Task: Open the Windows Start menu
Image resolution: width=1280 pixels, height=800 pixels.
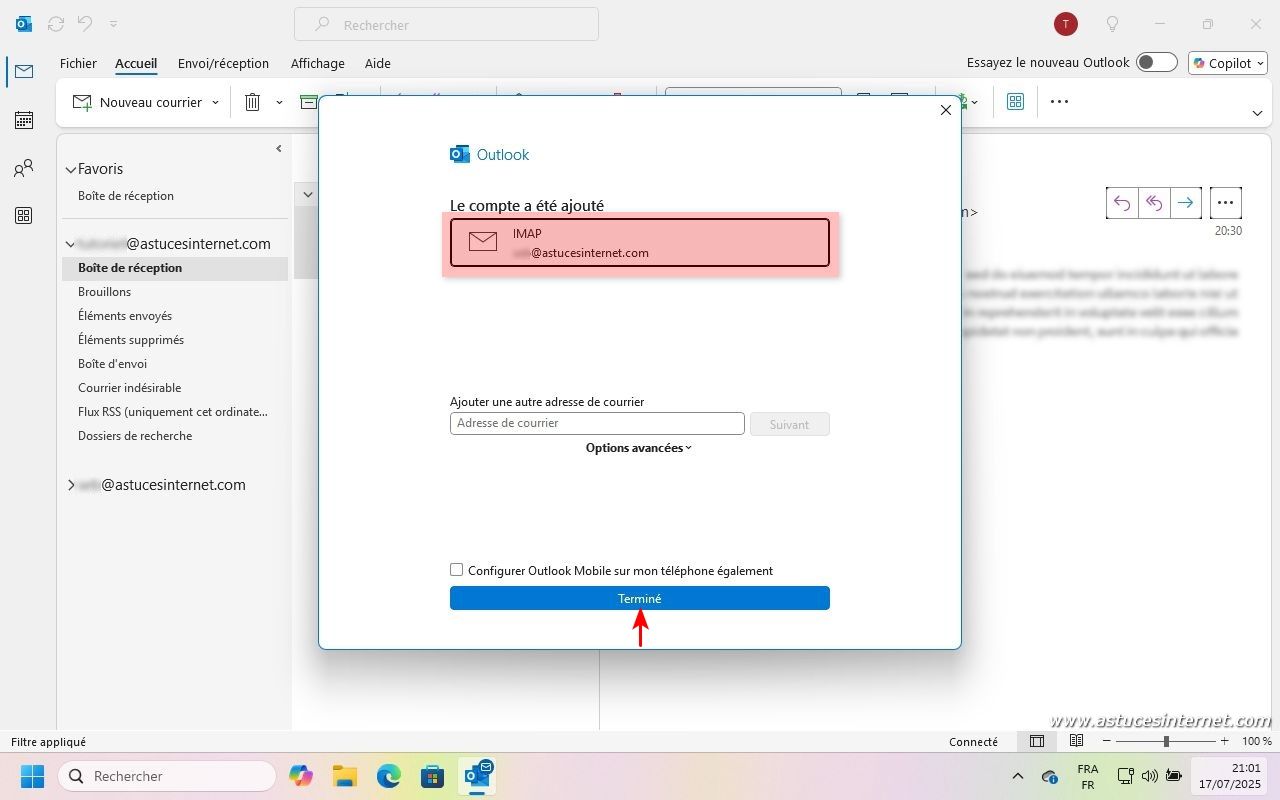Action: pos(32,776)
